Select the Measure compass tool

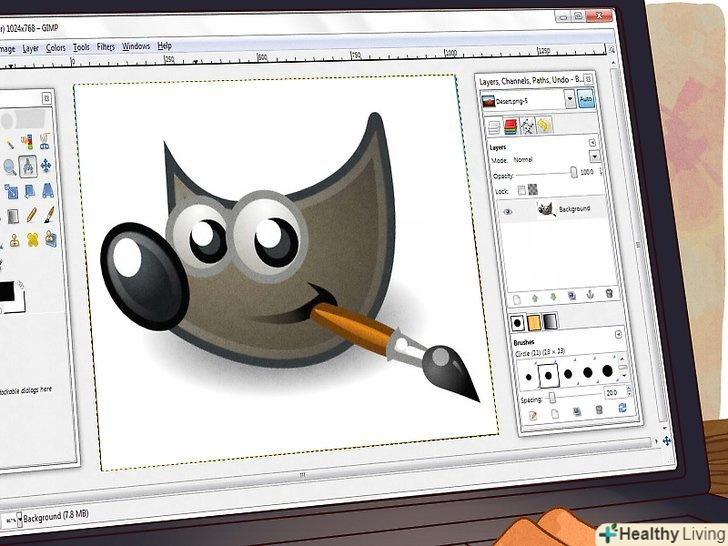coord(28,166)
